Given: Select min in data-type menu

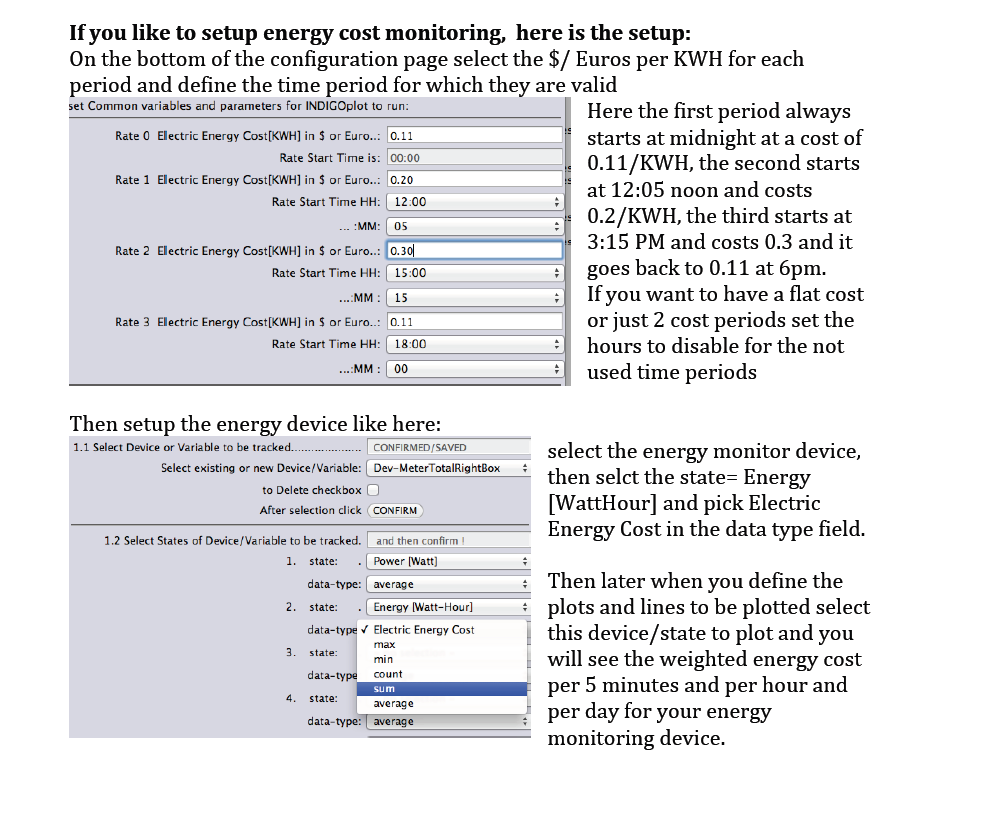Looking at the screenshot, I should [442, 659].
